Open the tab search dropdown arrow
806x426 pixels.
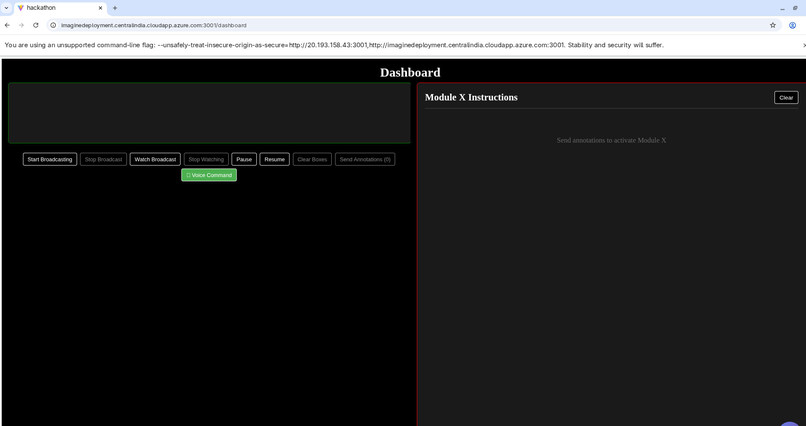pyautogui.click(x=6, y=8)
